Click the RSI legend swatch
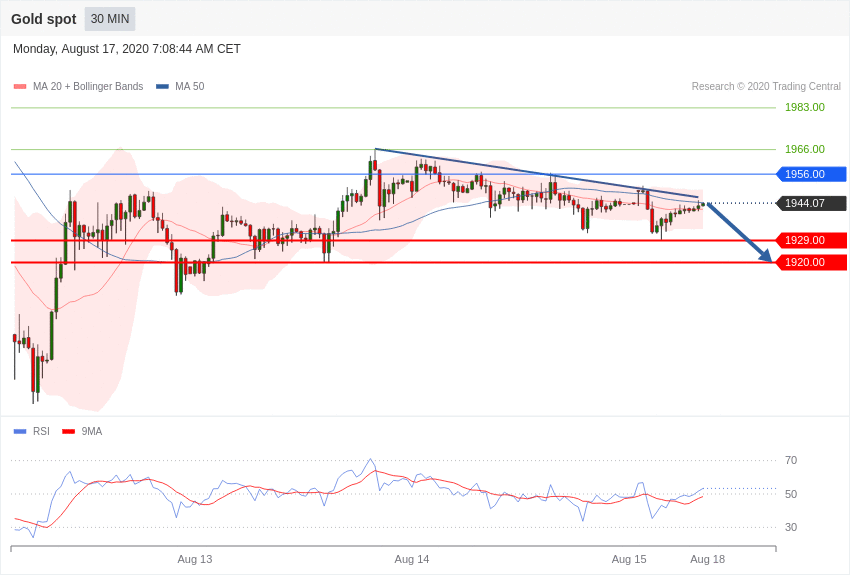Screen dimensions: 850x576 (x=20, y=432)
